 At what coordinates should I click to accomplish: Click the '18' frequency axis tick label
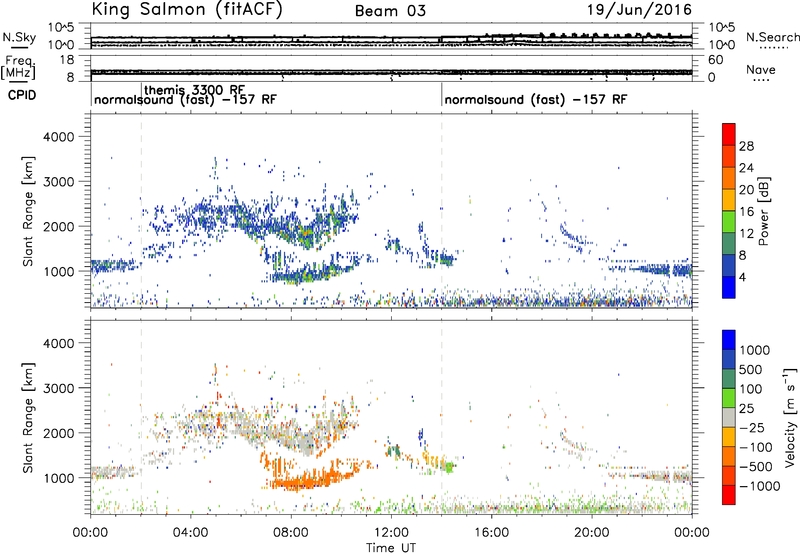(67, 60)
